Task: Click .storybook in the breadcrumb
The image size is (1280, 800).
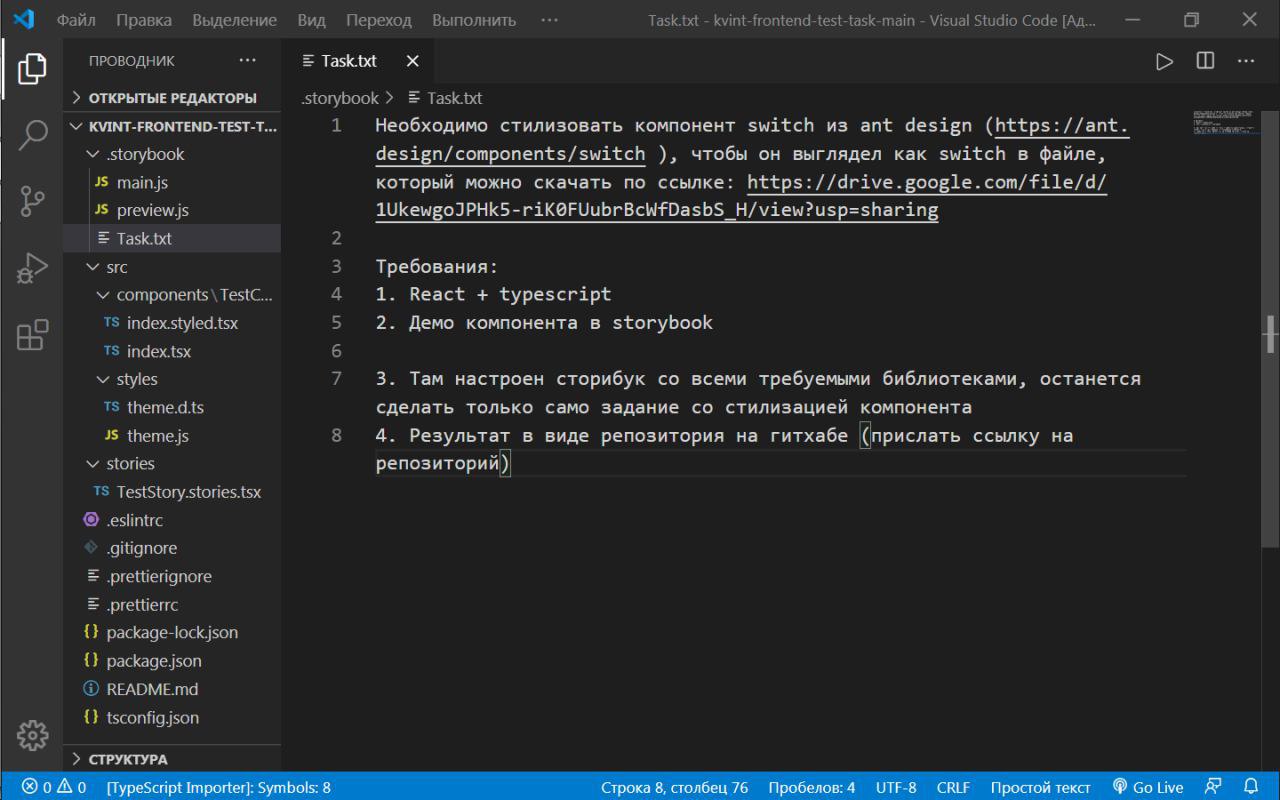Action: [x=340, y=98]
